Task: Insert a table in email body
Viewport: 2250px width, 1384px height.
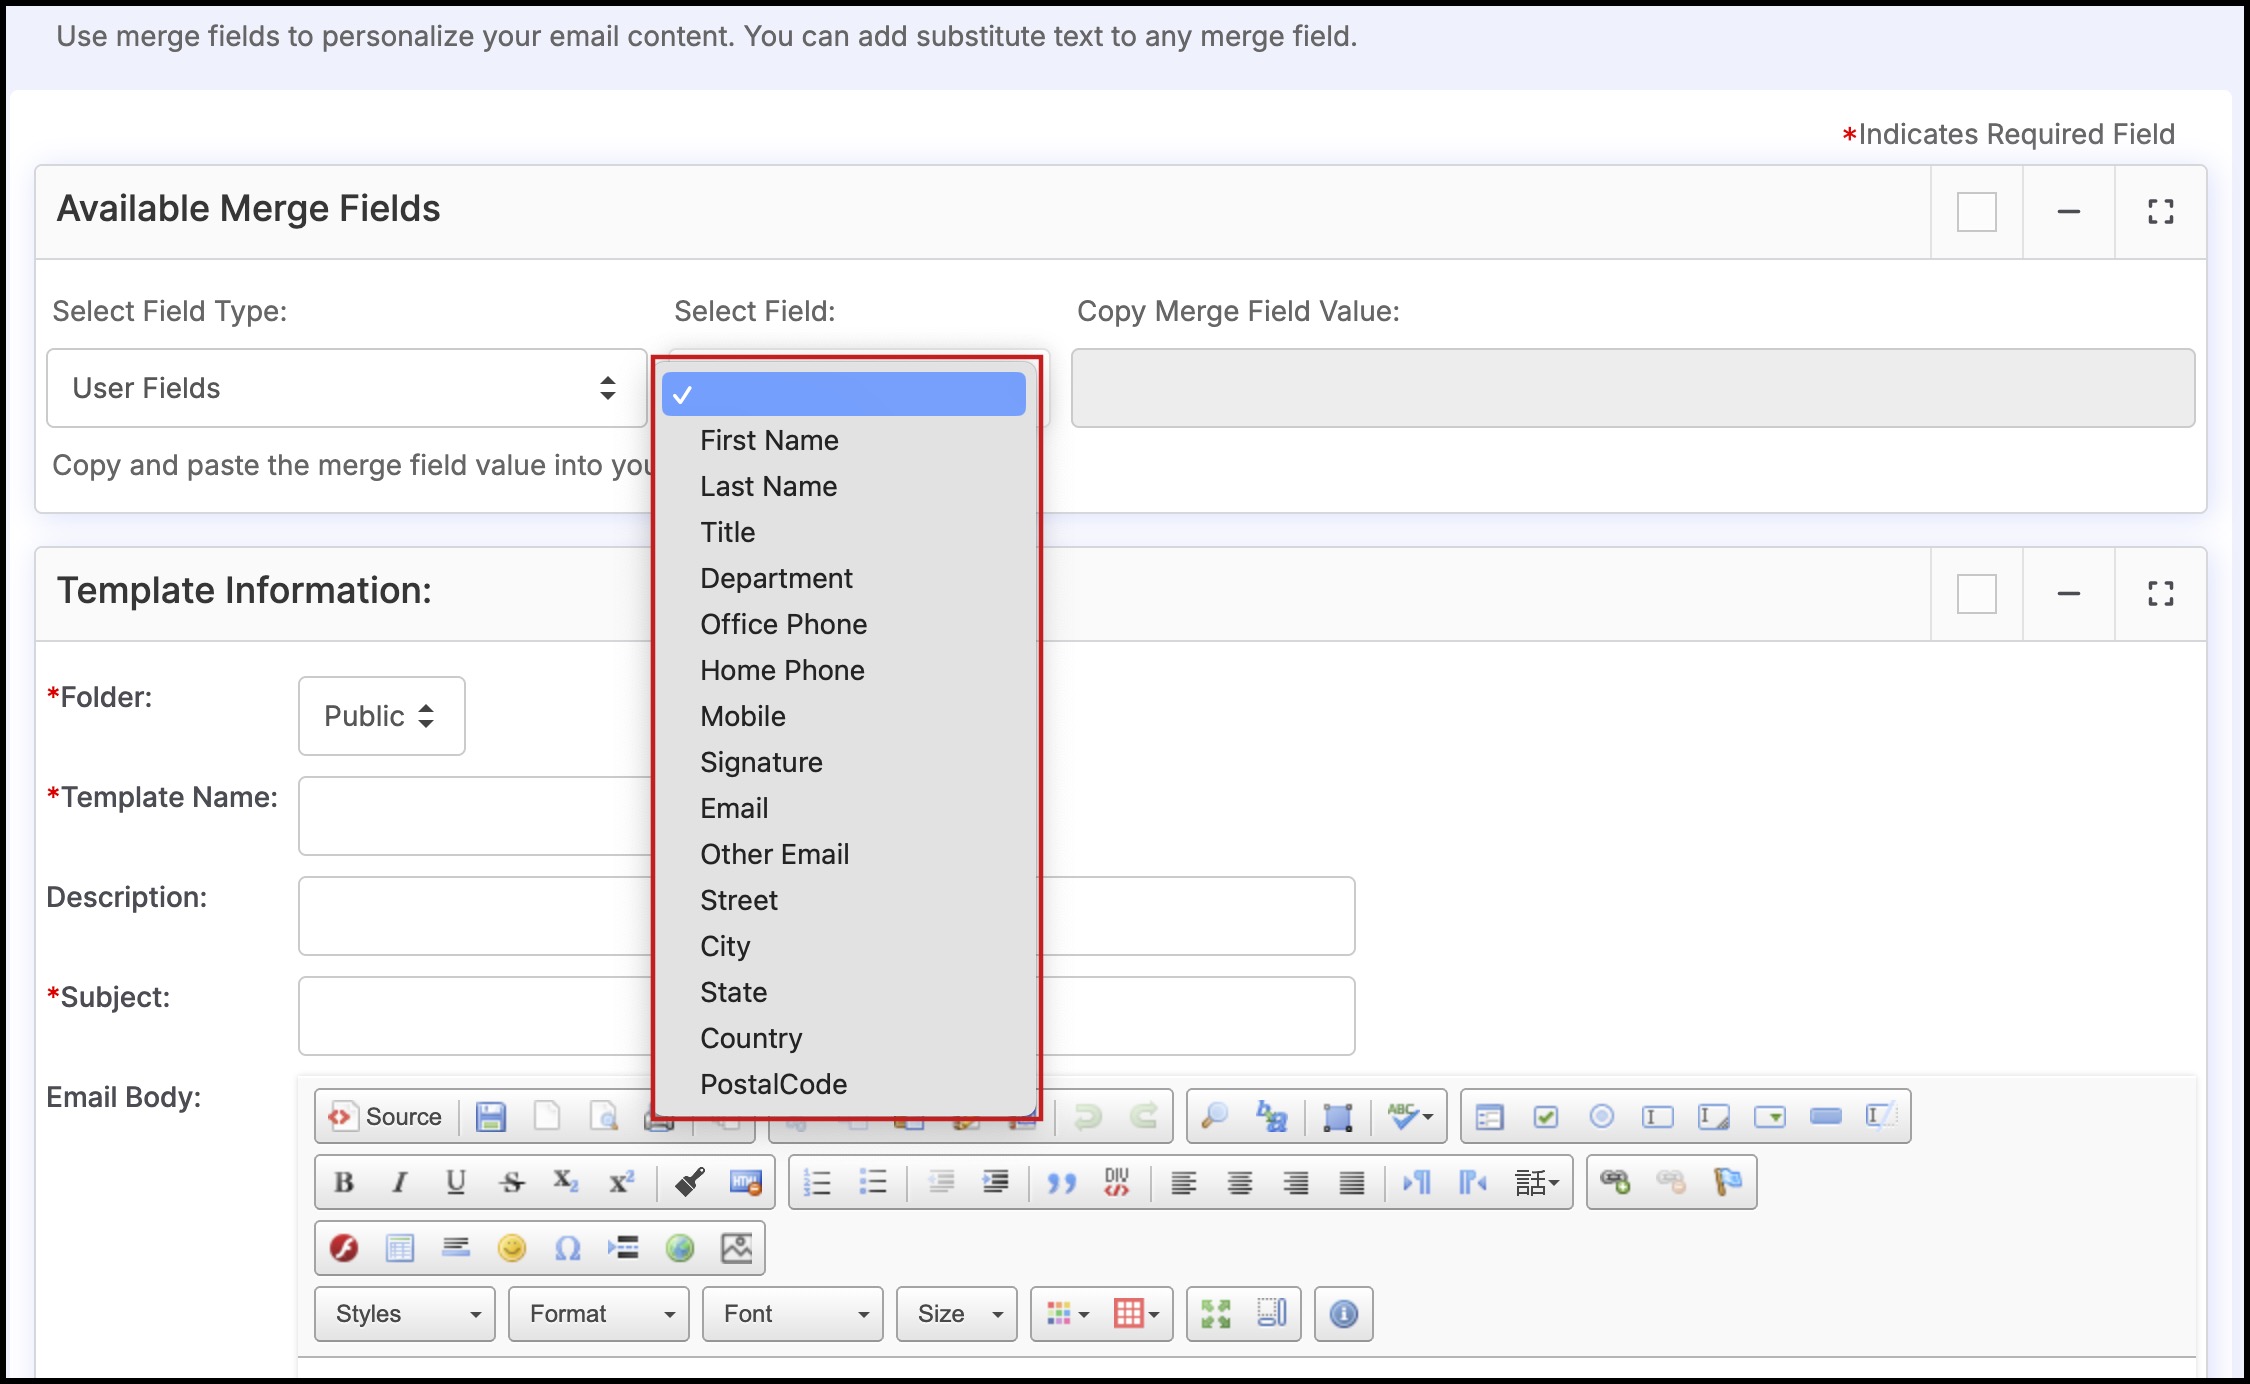Action: [x=400, y=1248]
